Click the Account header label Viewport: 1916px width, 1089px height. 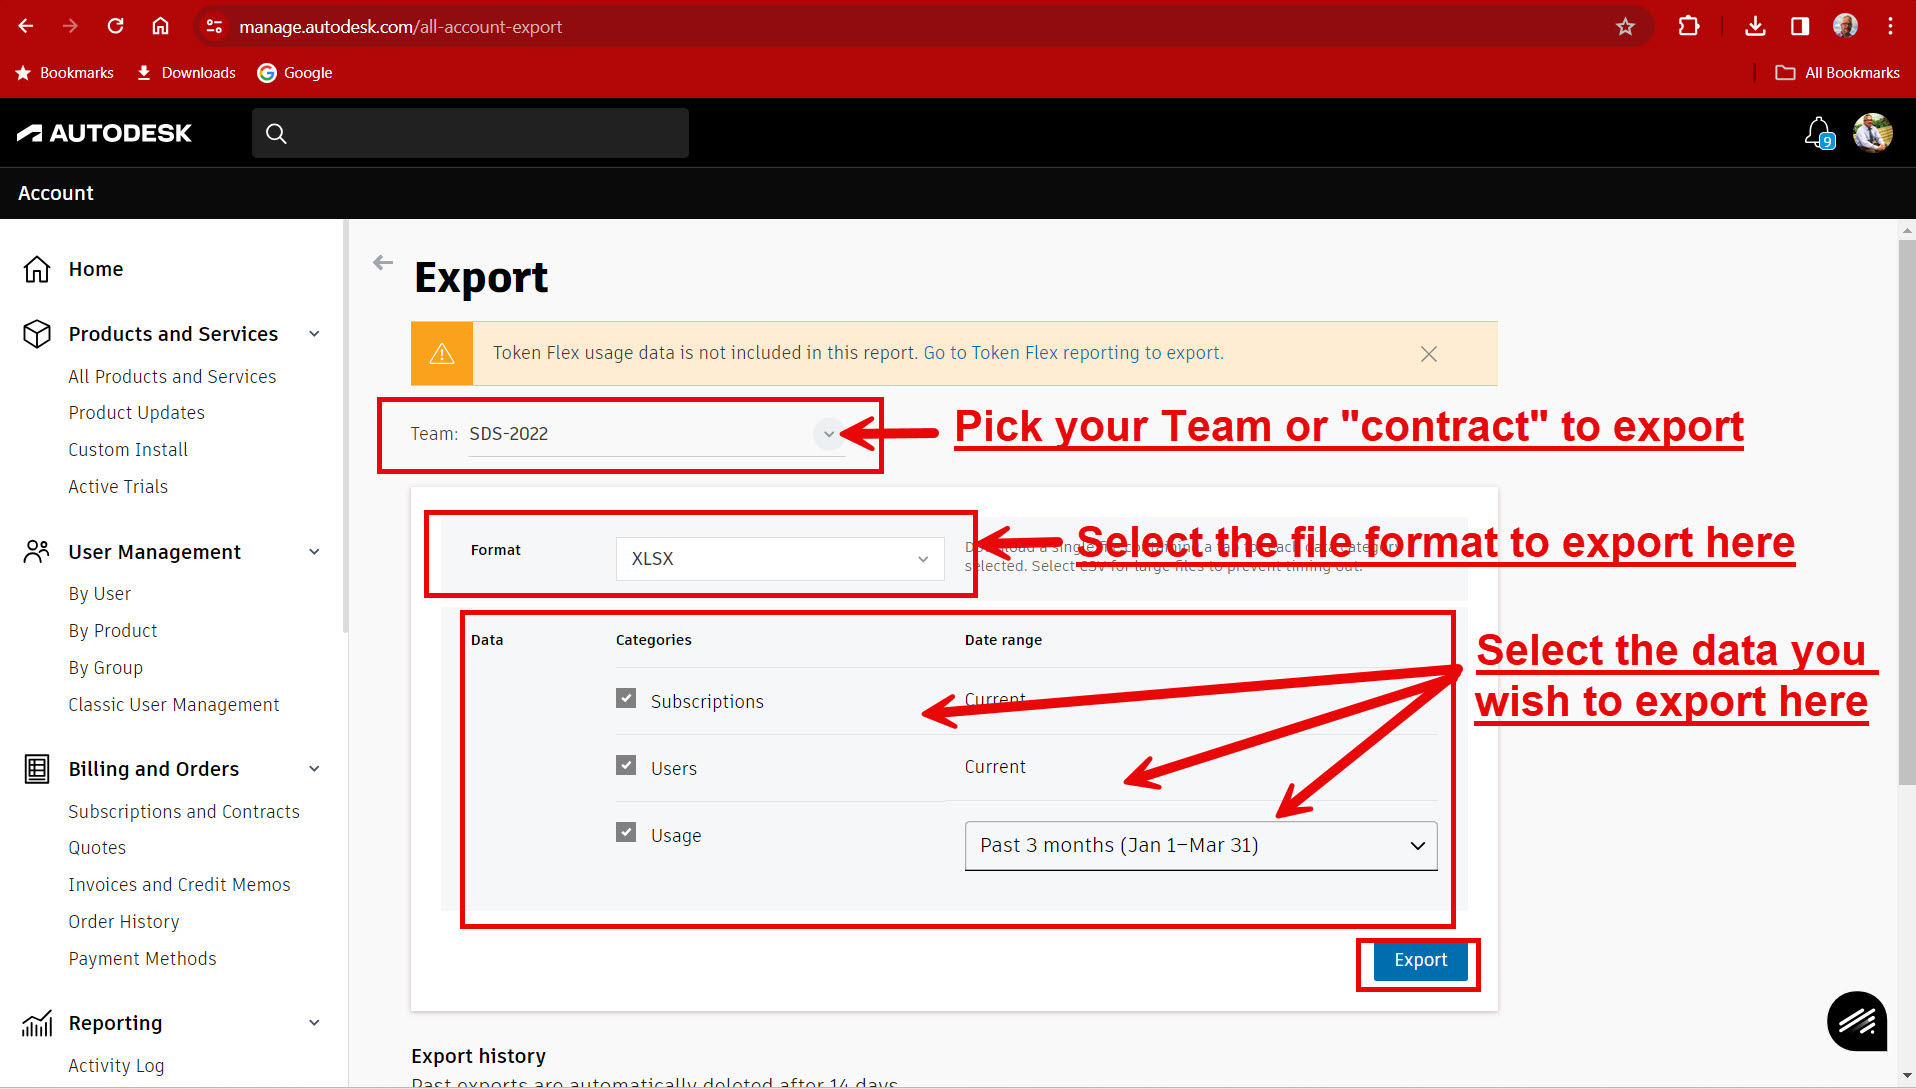pos(56,193)
